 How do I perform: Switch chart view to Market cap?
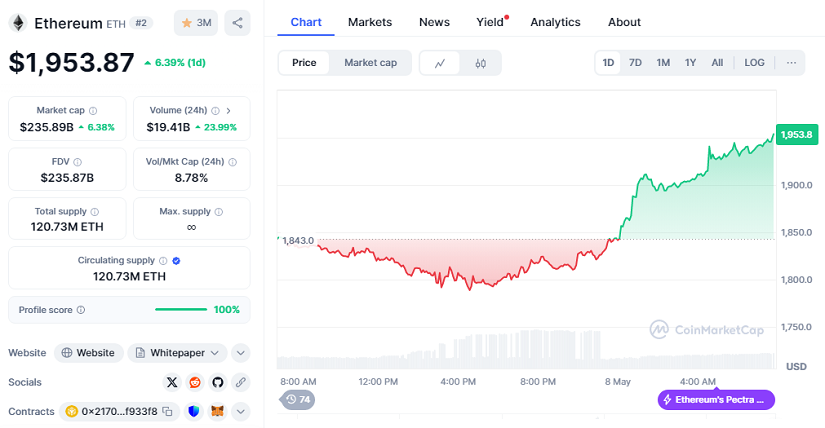[x=370, y=63]
